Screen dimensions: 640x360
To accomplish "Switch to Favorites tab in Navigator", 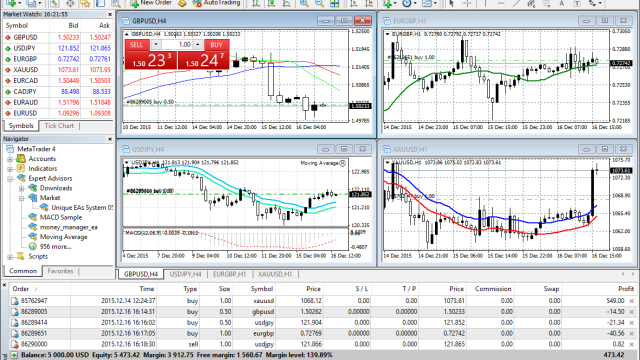I will pyautogui.click(x=60, y=271).
